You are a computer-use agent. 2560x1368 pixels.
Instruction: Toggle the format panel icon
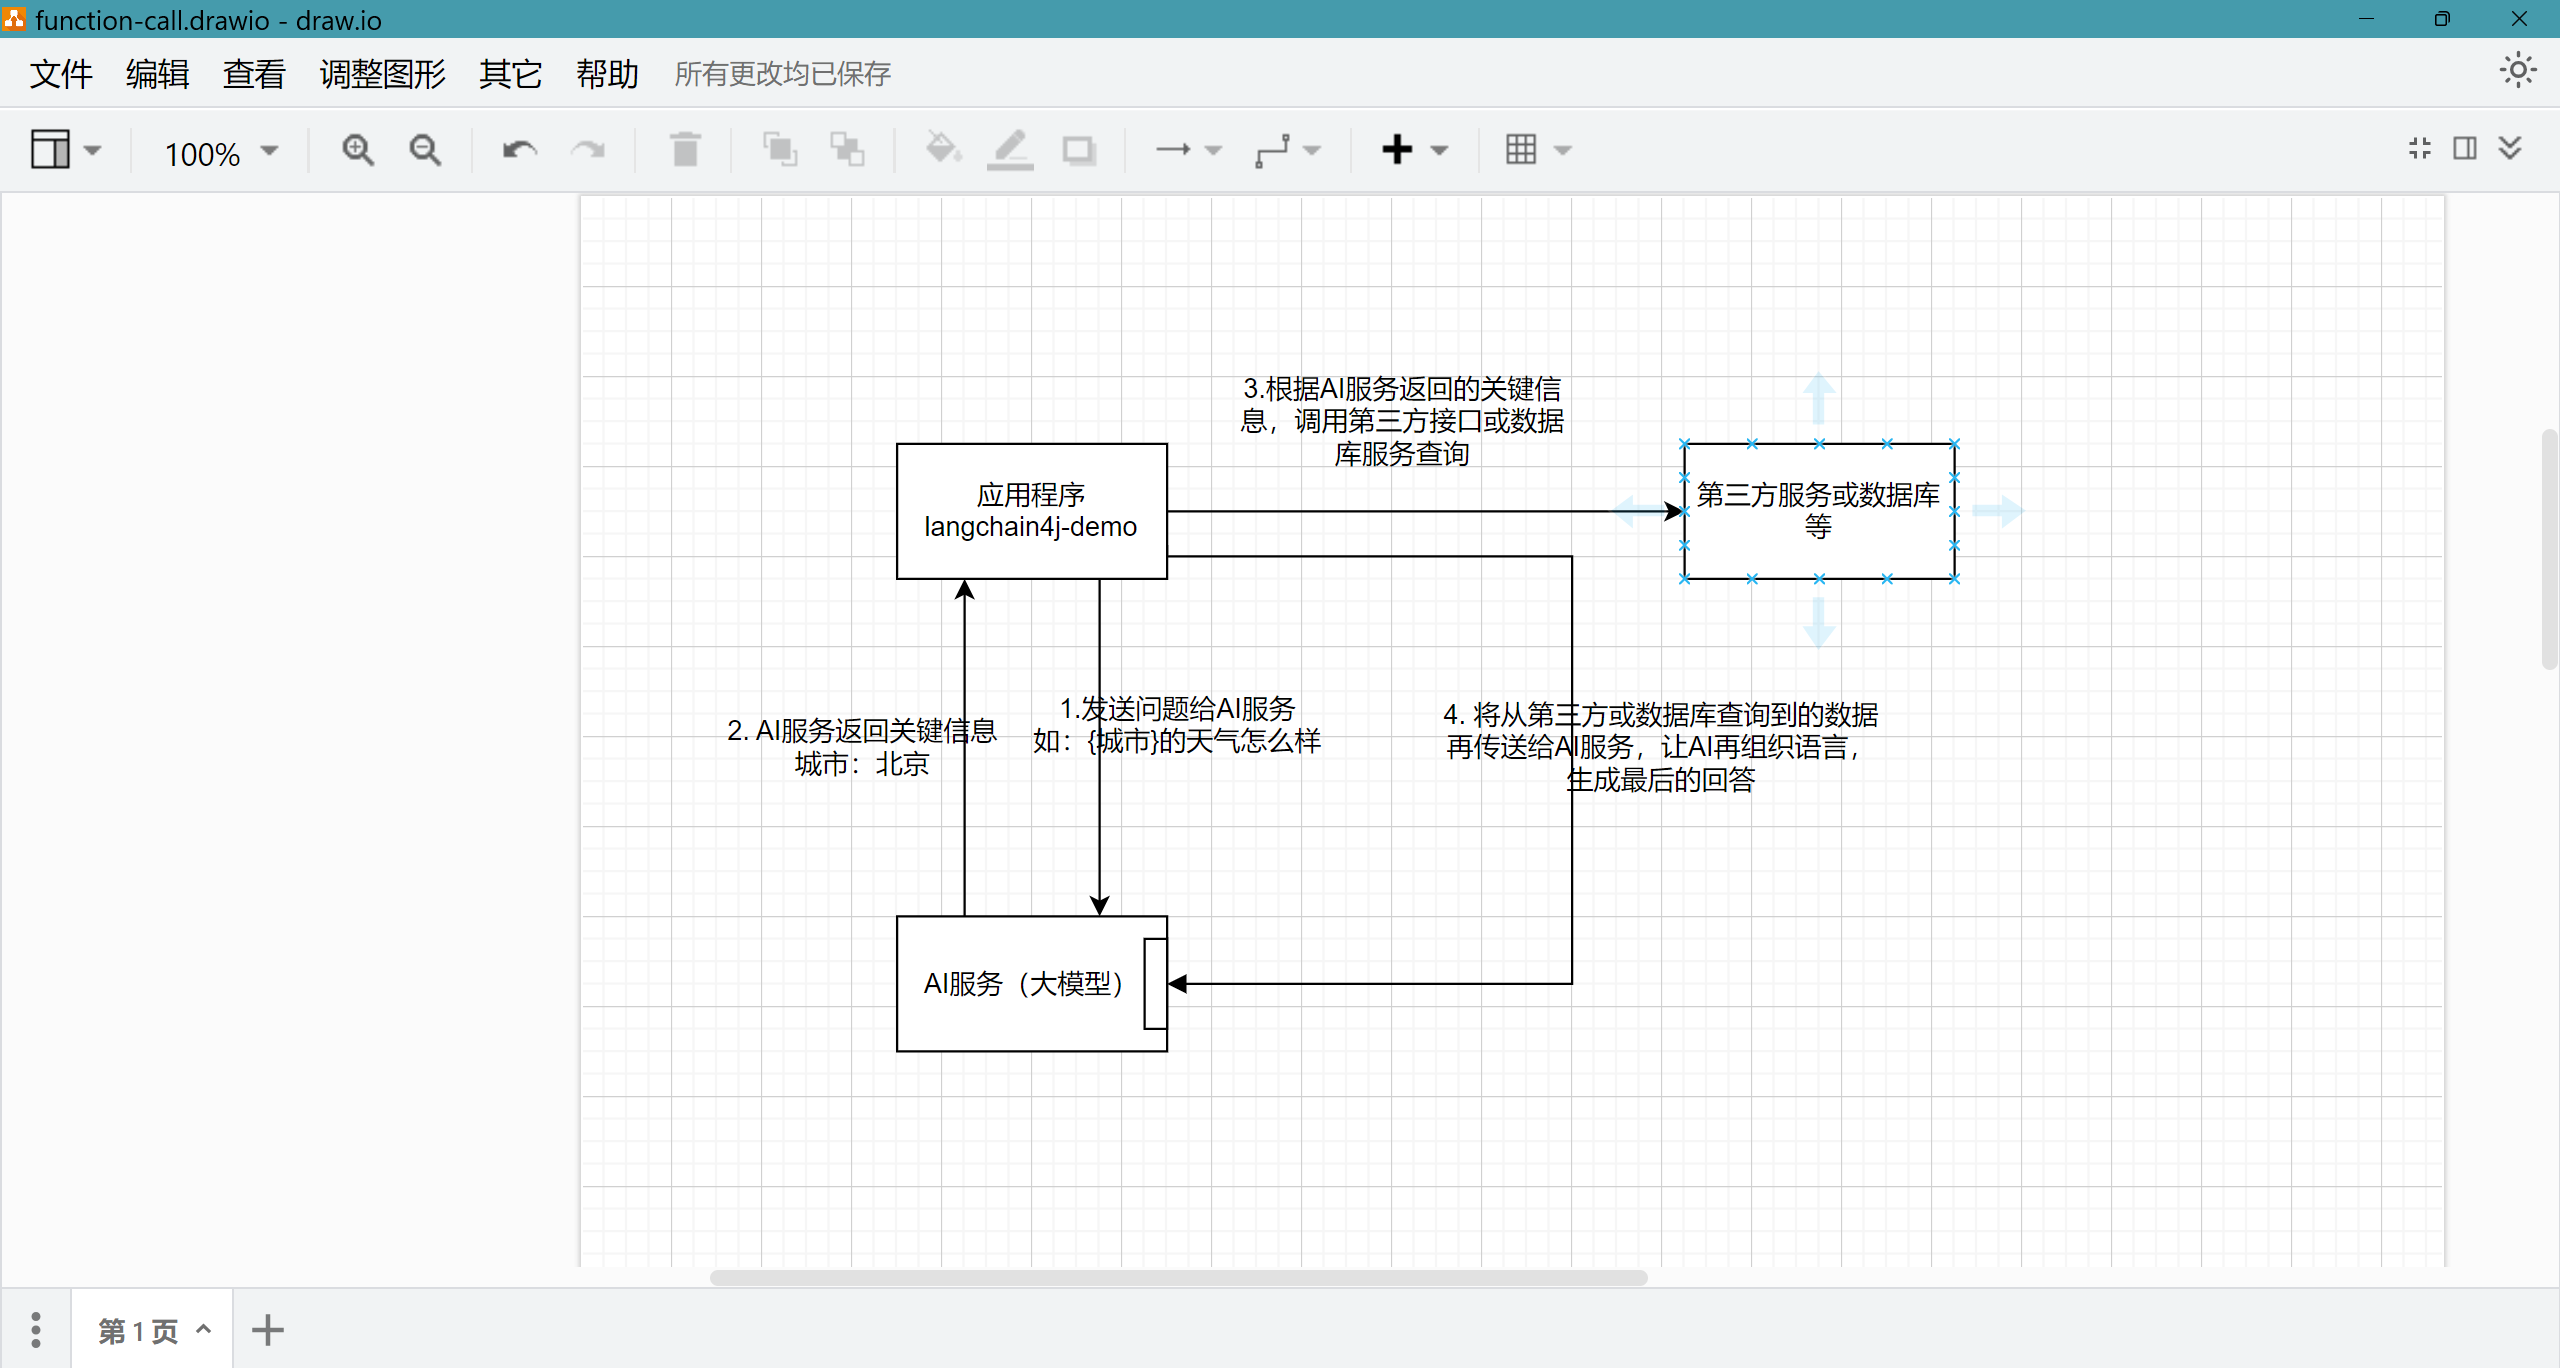tap(2465, 149)
